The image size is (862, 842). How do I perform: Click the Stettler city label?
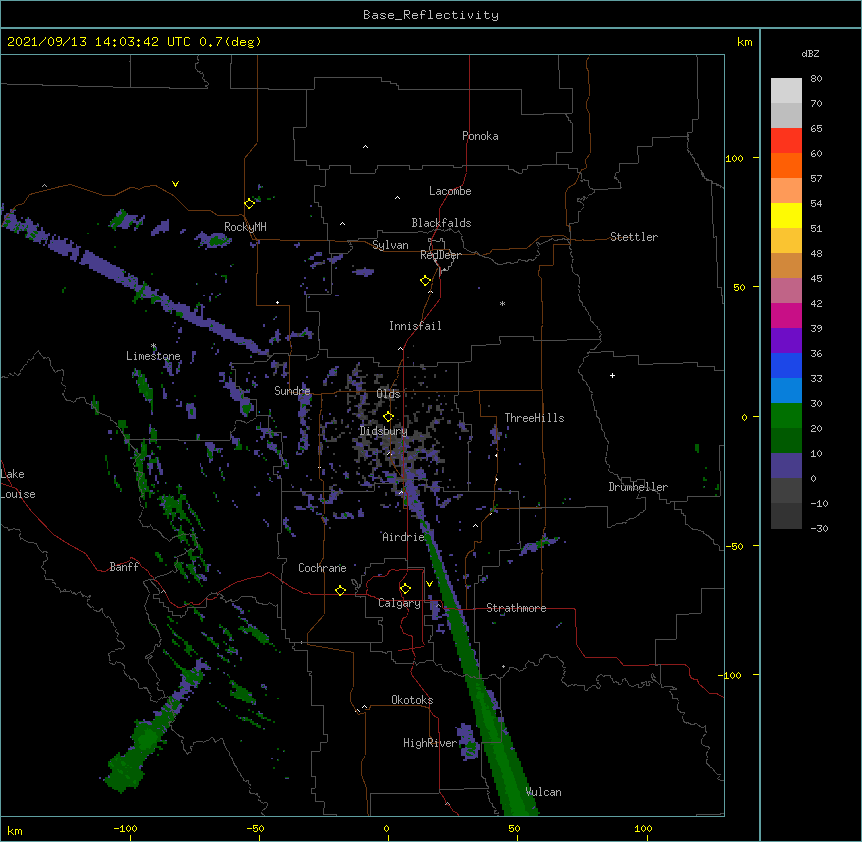(634, 237)
